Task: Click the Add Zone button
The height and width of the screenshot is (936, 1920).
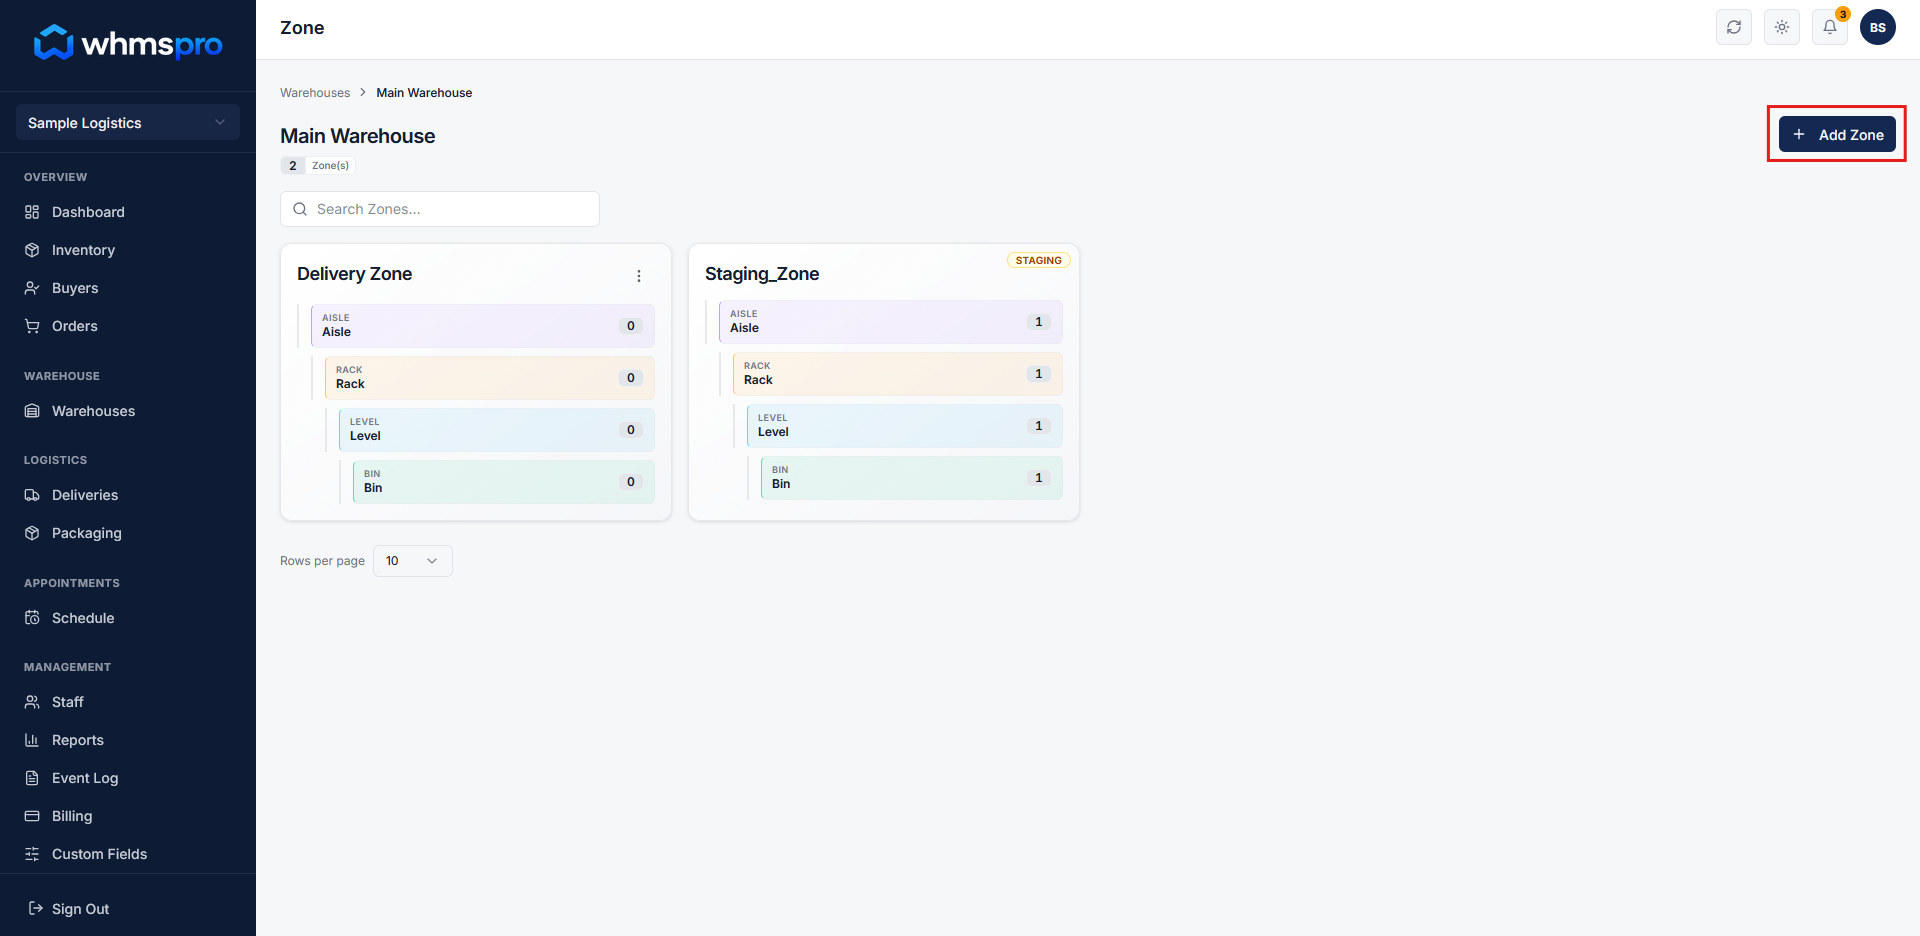Action: pyautogui.click(x=1837, y=134)
